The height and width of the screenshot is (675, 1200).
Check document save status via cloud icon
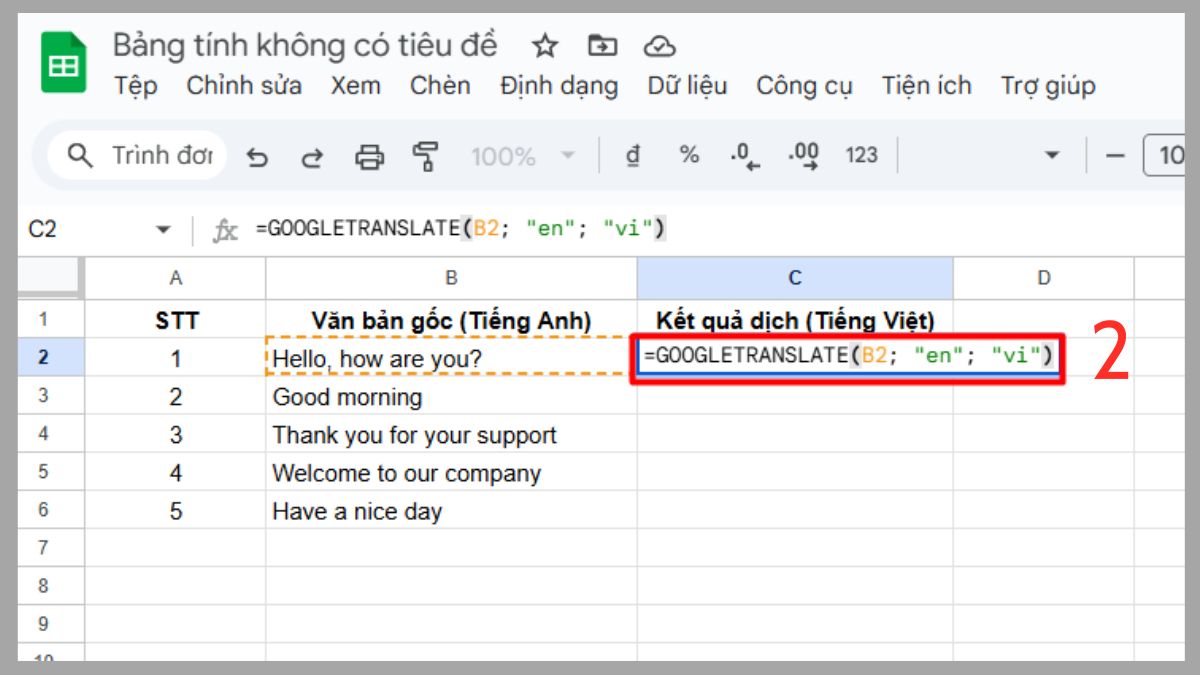point(658,46)
